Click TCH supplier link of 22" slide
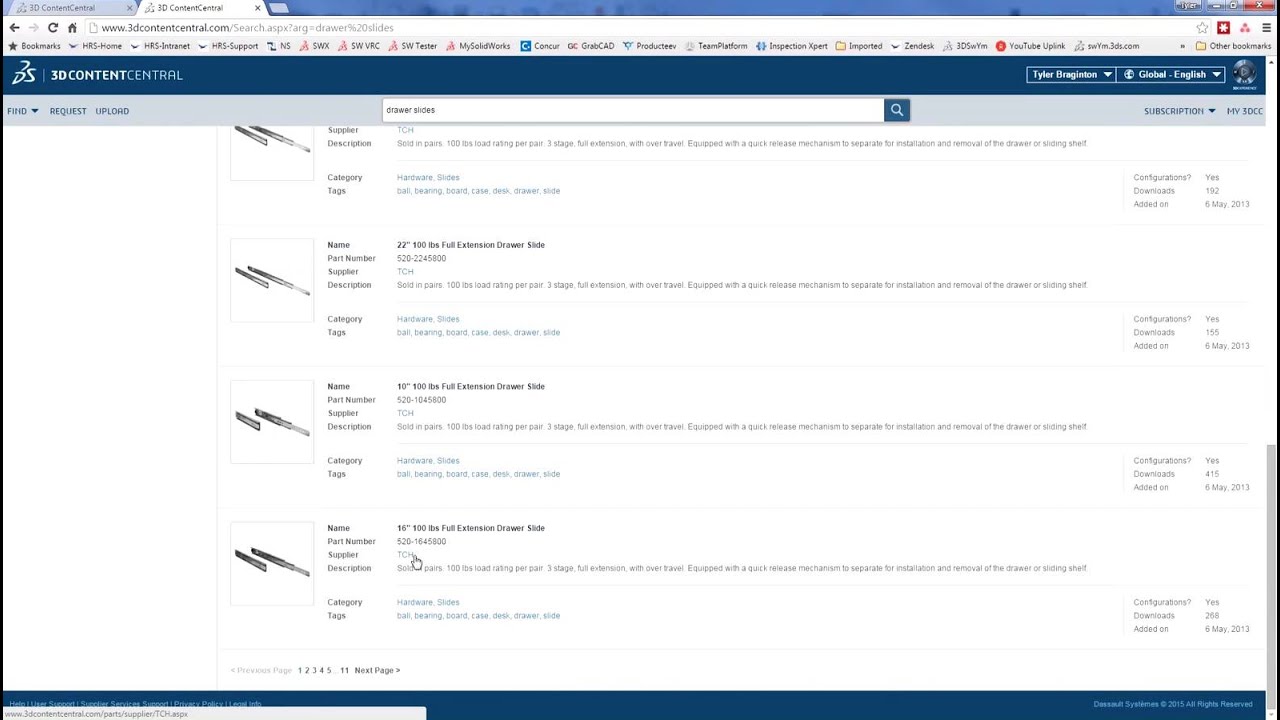This screenshot has width=1280, height=720. point(405,272)
